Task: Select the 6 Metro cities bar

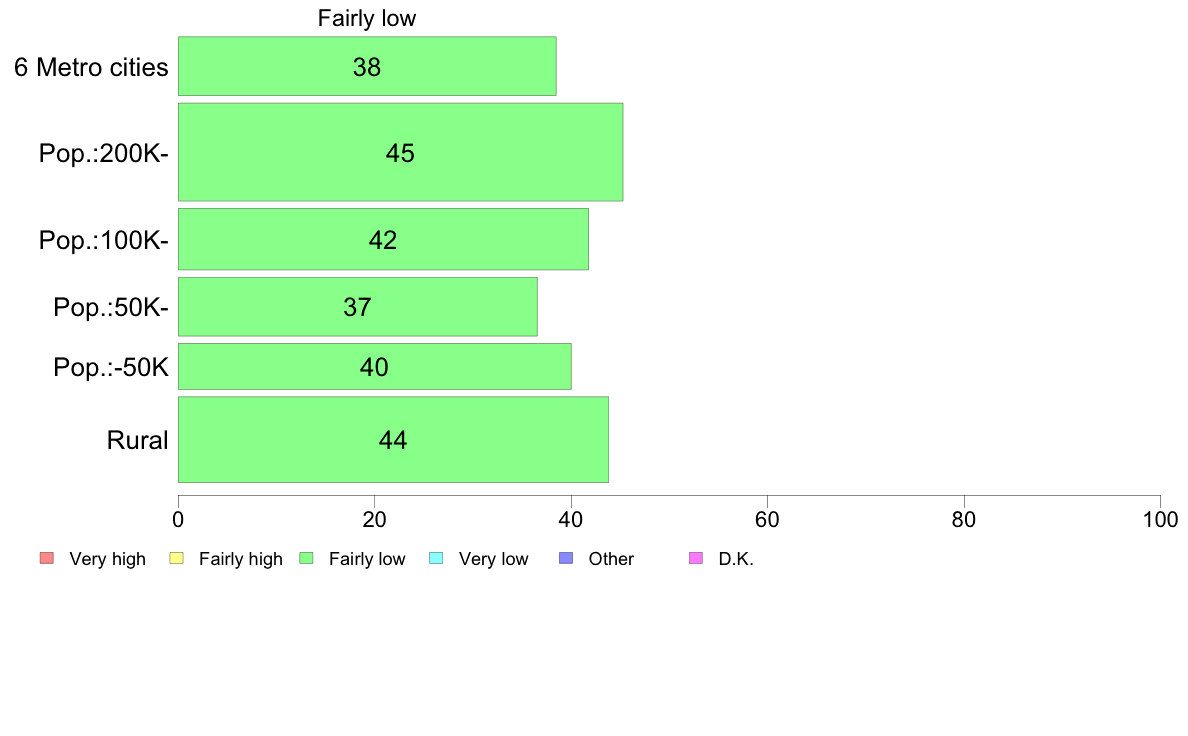Action: tap(367, 66)
